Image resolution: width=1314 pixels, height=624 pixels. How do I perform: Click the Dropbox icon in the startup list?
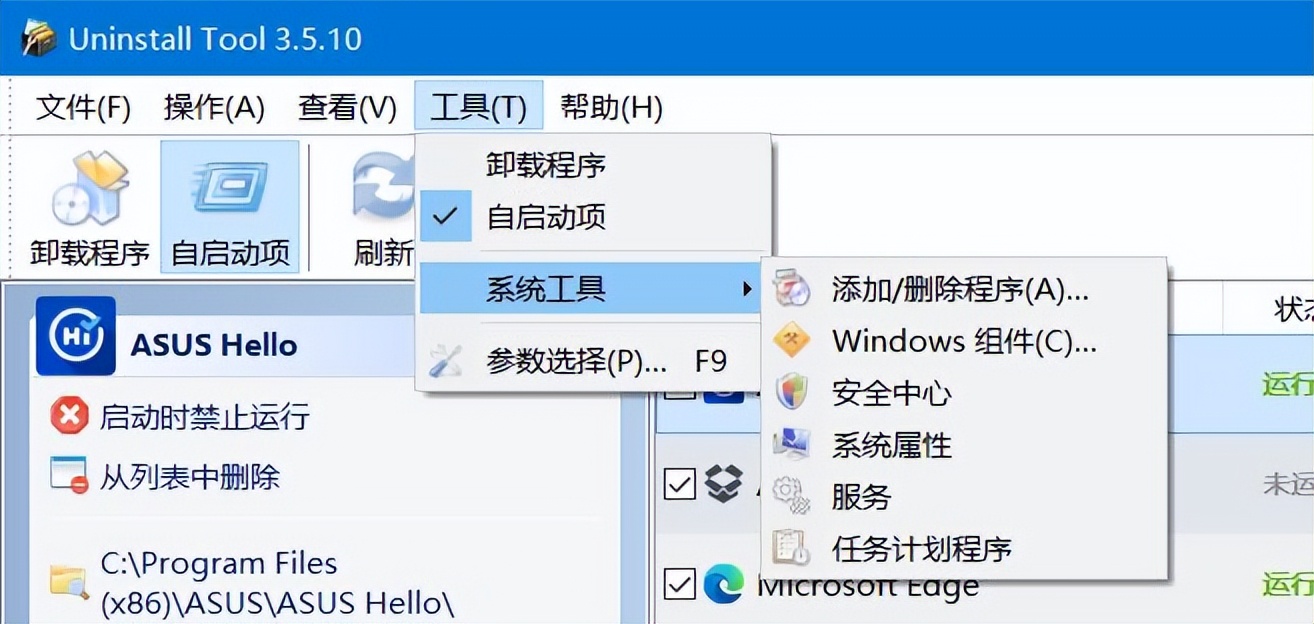[x=724, y=484]
